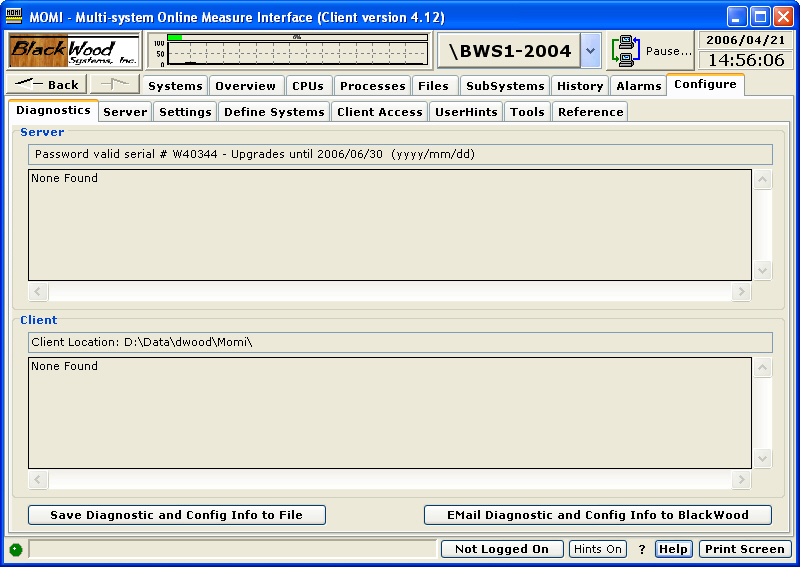Select the Alarms tab
This screenshot has height=567, width=800.
point(639,86)
